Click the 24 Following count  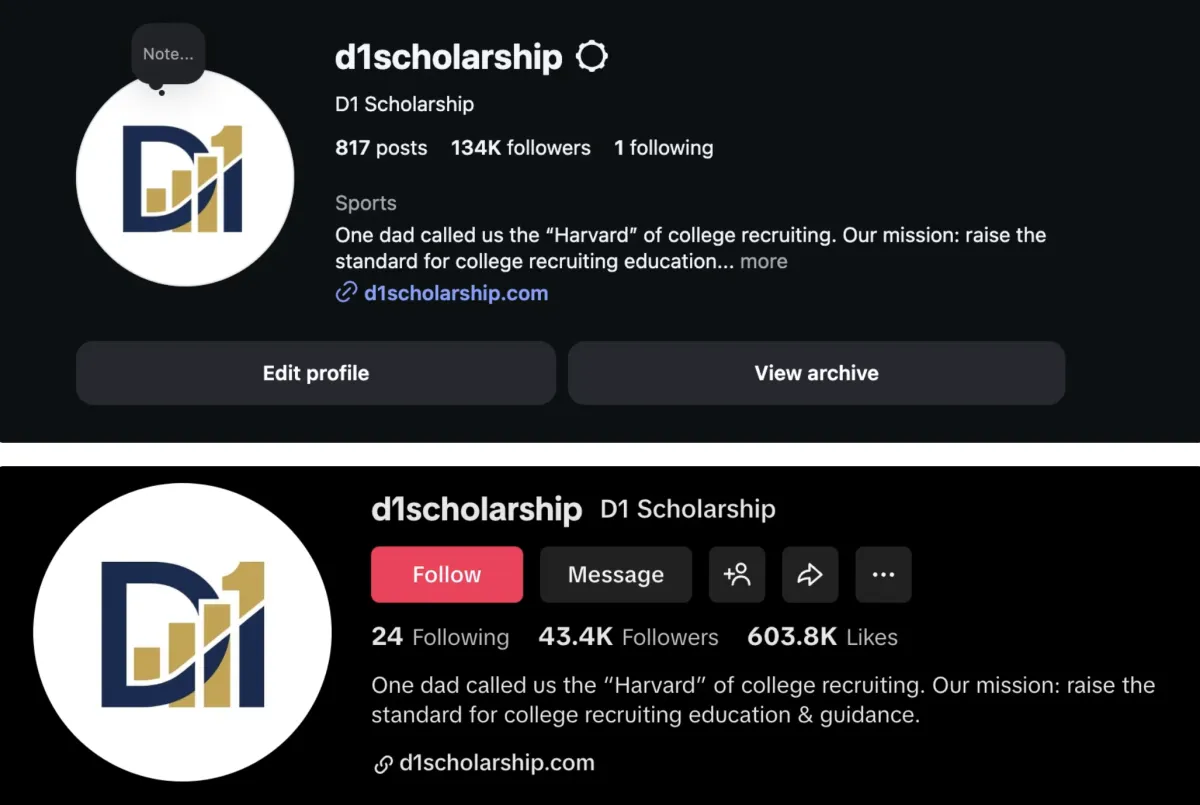(440, 637)
